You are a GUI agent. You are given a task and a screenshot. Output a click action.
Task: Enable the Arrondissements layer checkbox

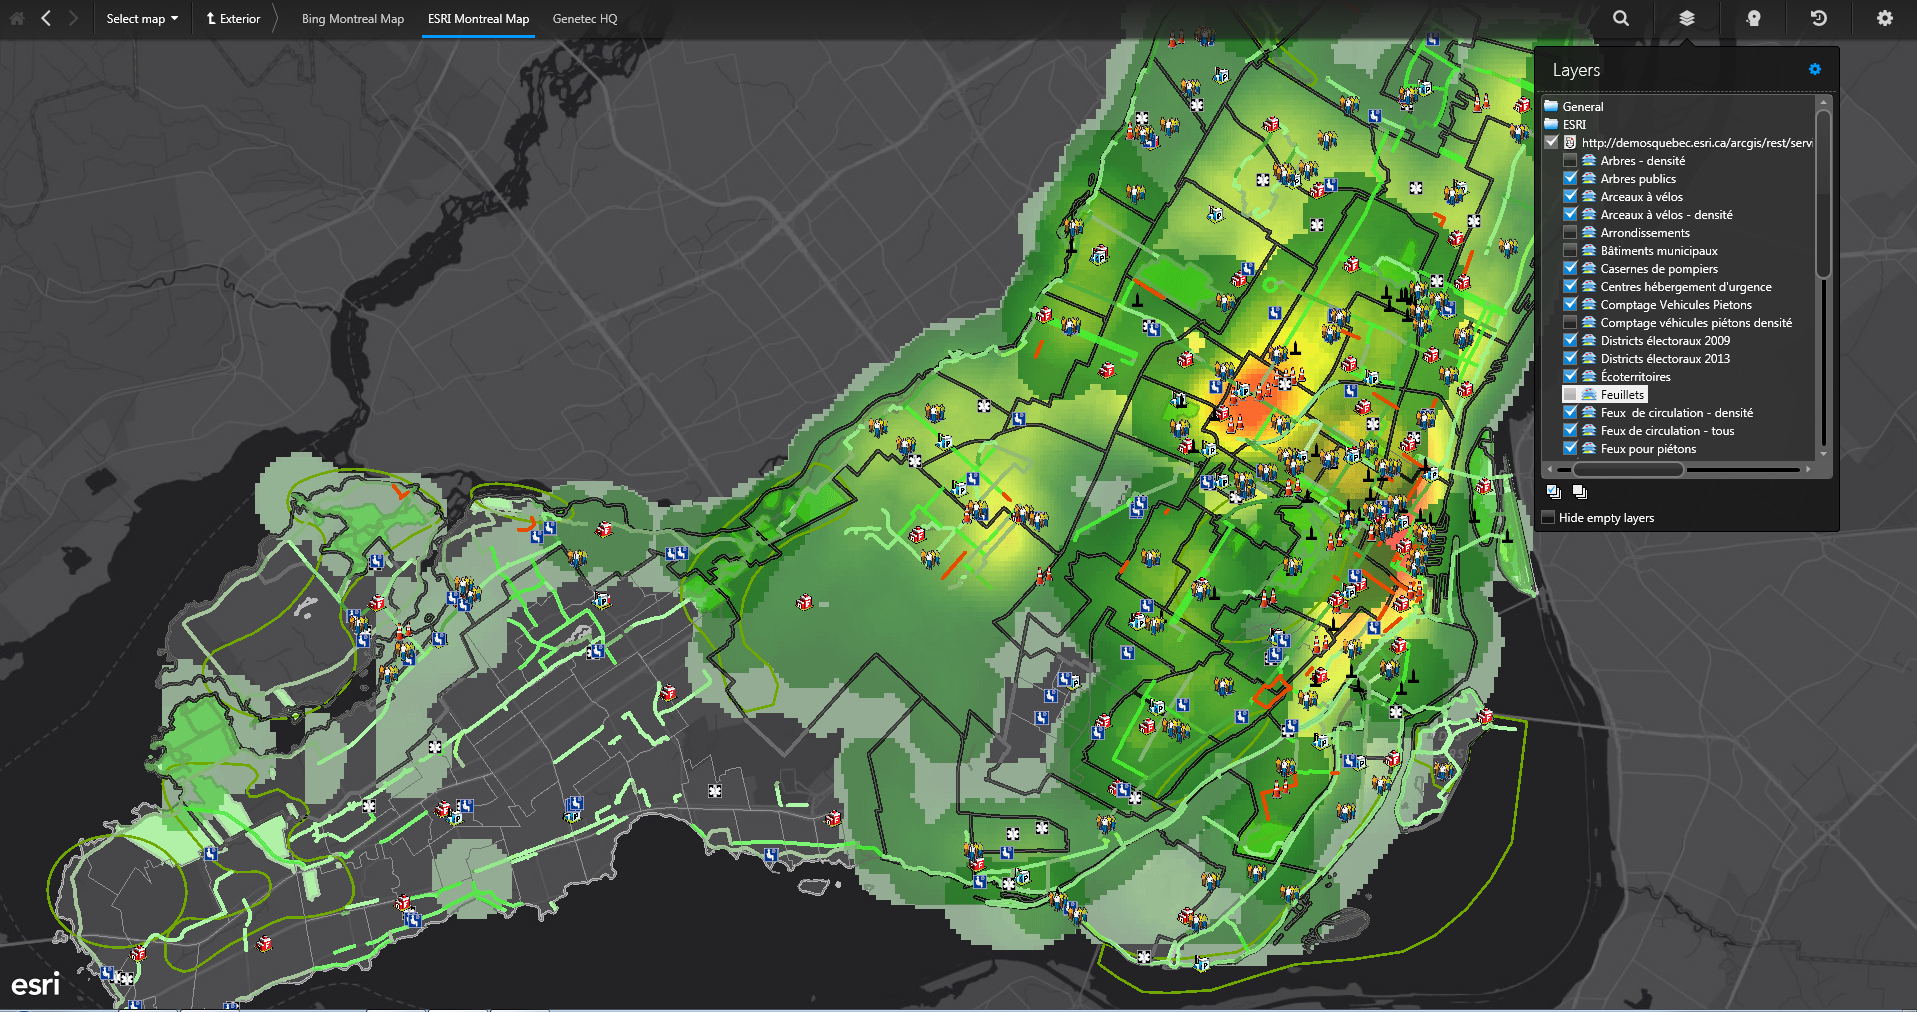click(1570, 232)
